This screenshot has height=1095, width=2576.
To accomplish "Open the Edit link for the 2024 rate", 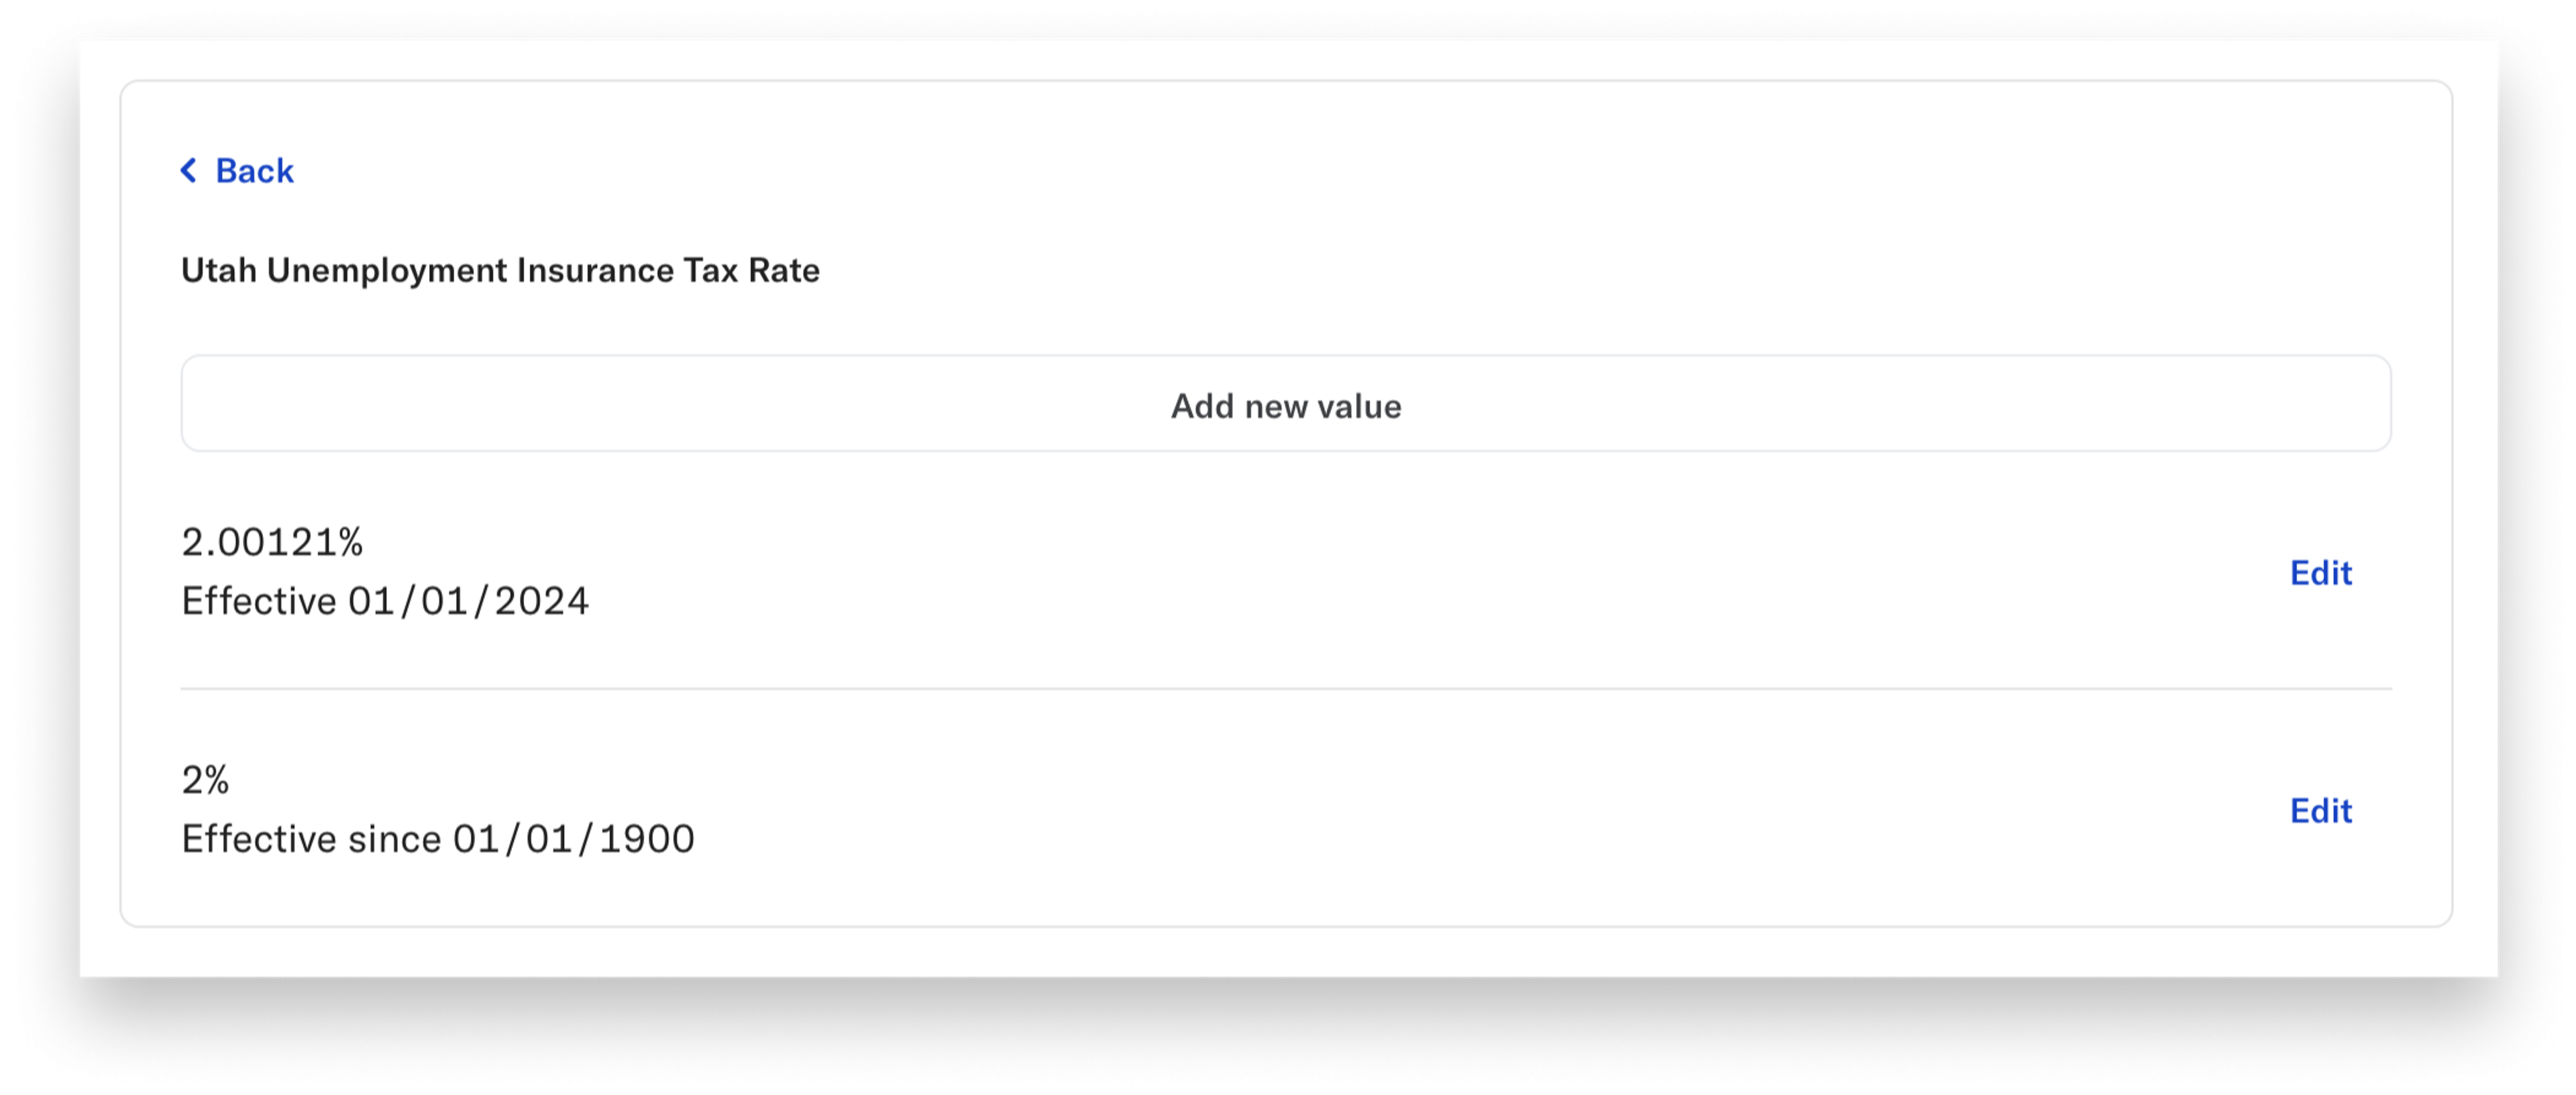I will point(2320,572).
